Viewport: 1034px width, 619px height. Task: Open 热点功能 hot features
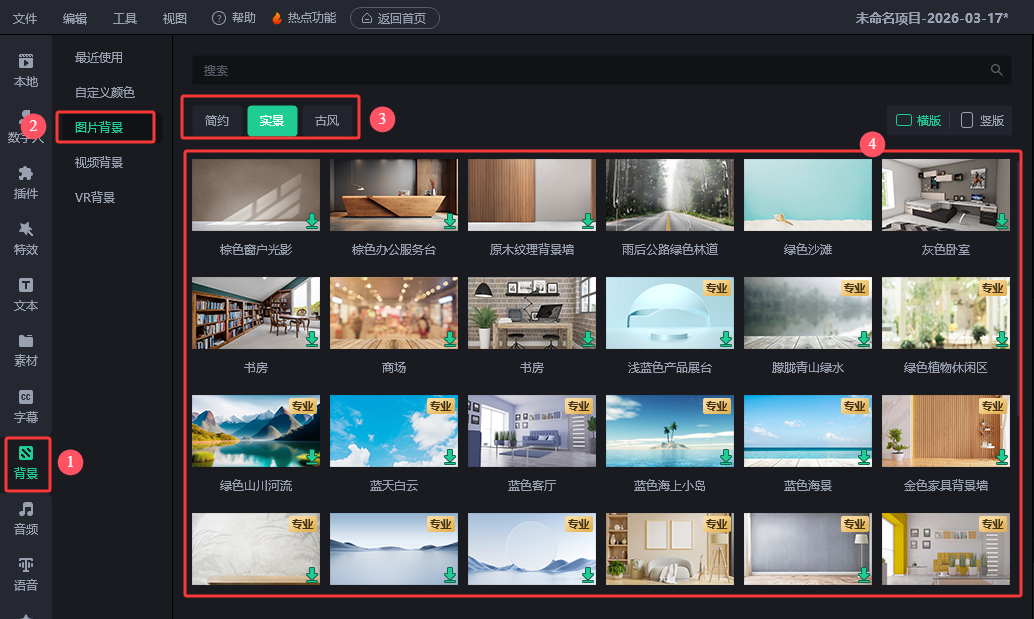pos(304,19)
